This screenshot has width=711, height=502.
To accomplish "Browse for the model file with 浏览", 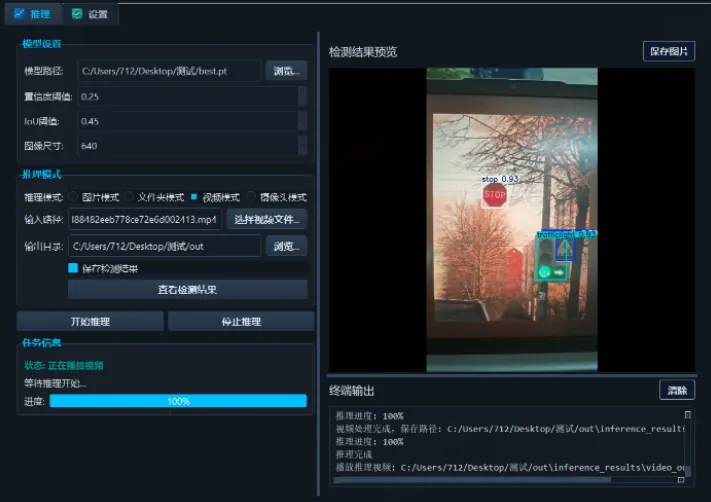I will tap(286, 71).
